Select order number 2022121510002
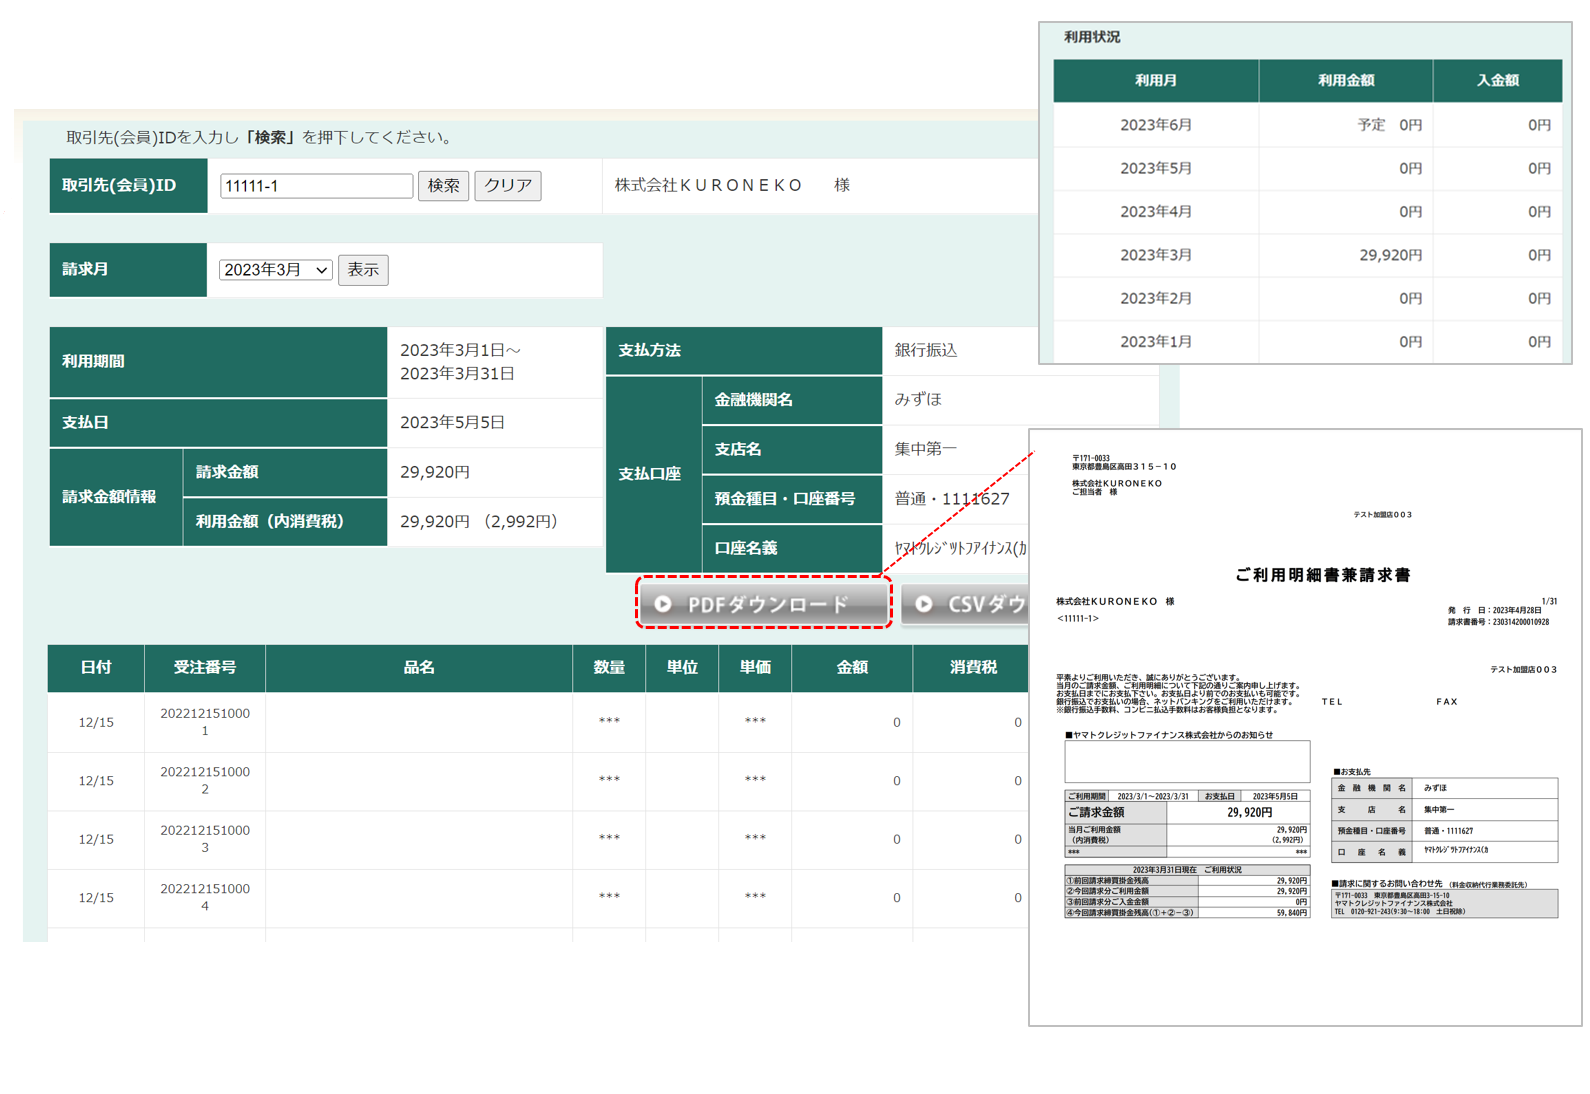This screenshot has width=1590, height=1094. [x=205, y=780]
